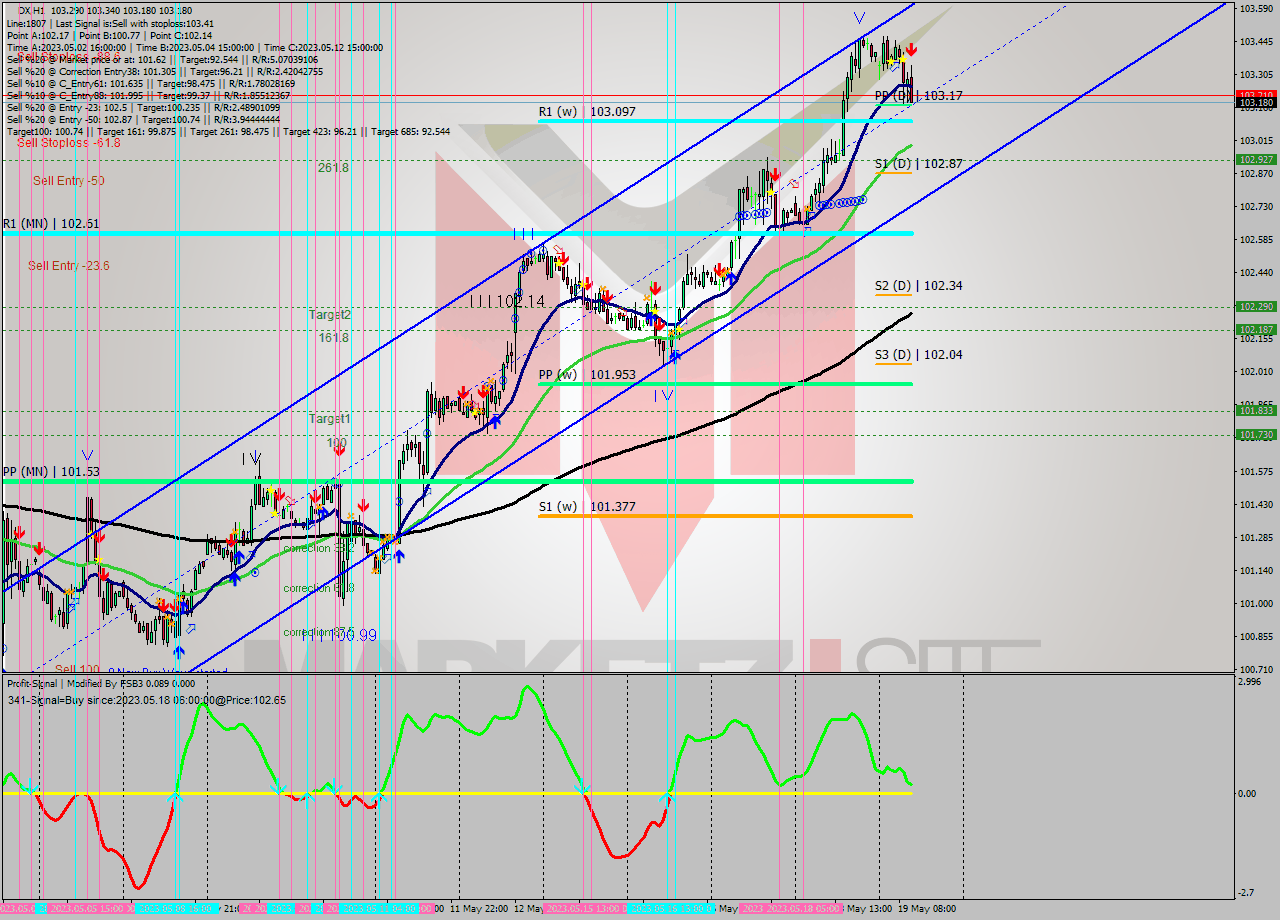The width and height of the screenshot is (1280, 920).
Task: Click the 'R1 (w) | 103.097' weekly resistance label
Action: 587,112
